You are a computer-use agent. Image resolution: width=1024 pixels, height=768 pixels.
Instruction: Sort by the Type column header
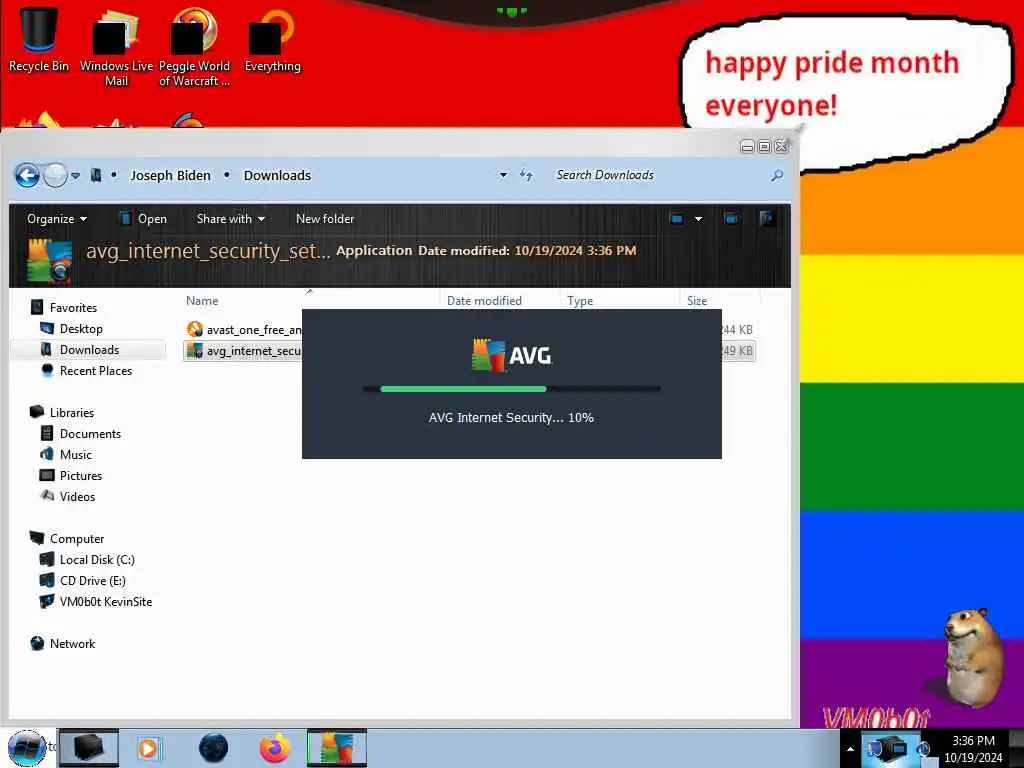tap(580, 300)
